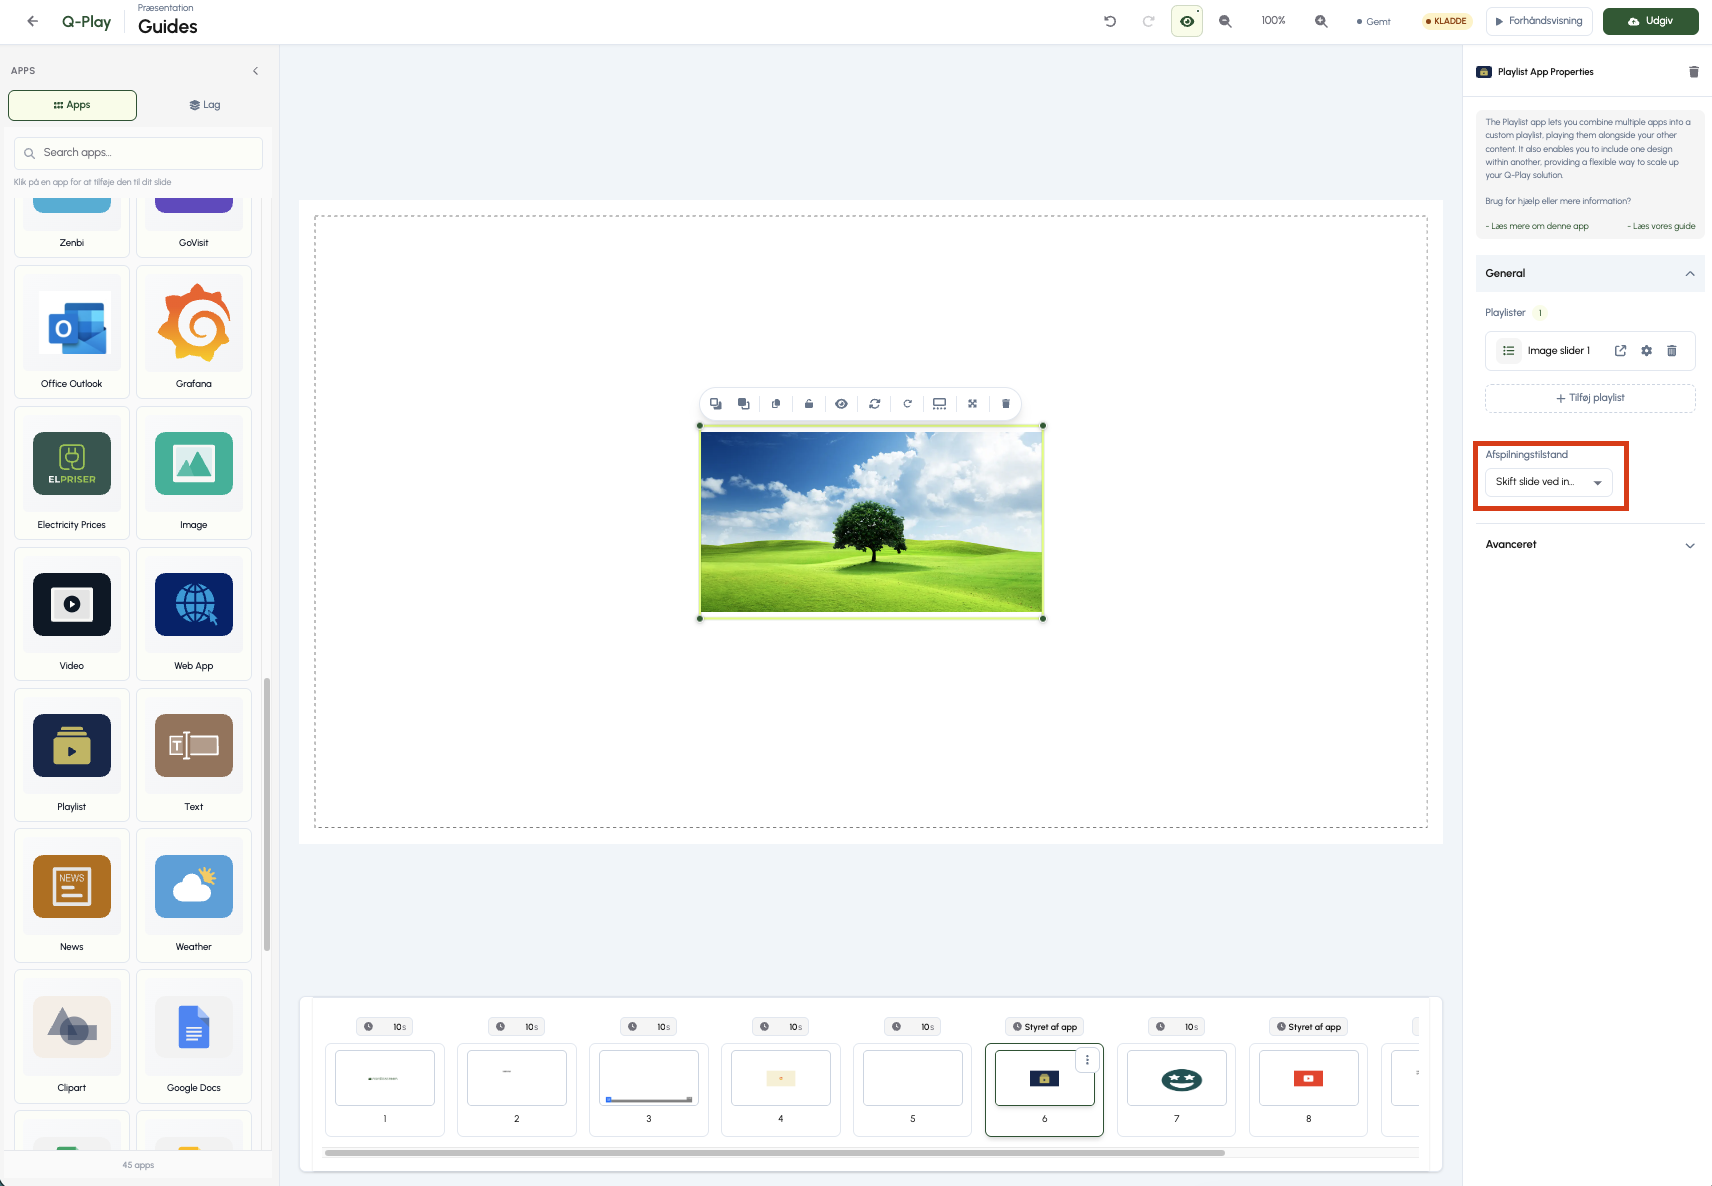Delete the selected element from canvas toolbar
The width and height of the screenshot is (1712, 1186).
tap(1006, 404)
